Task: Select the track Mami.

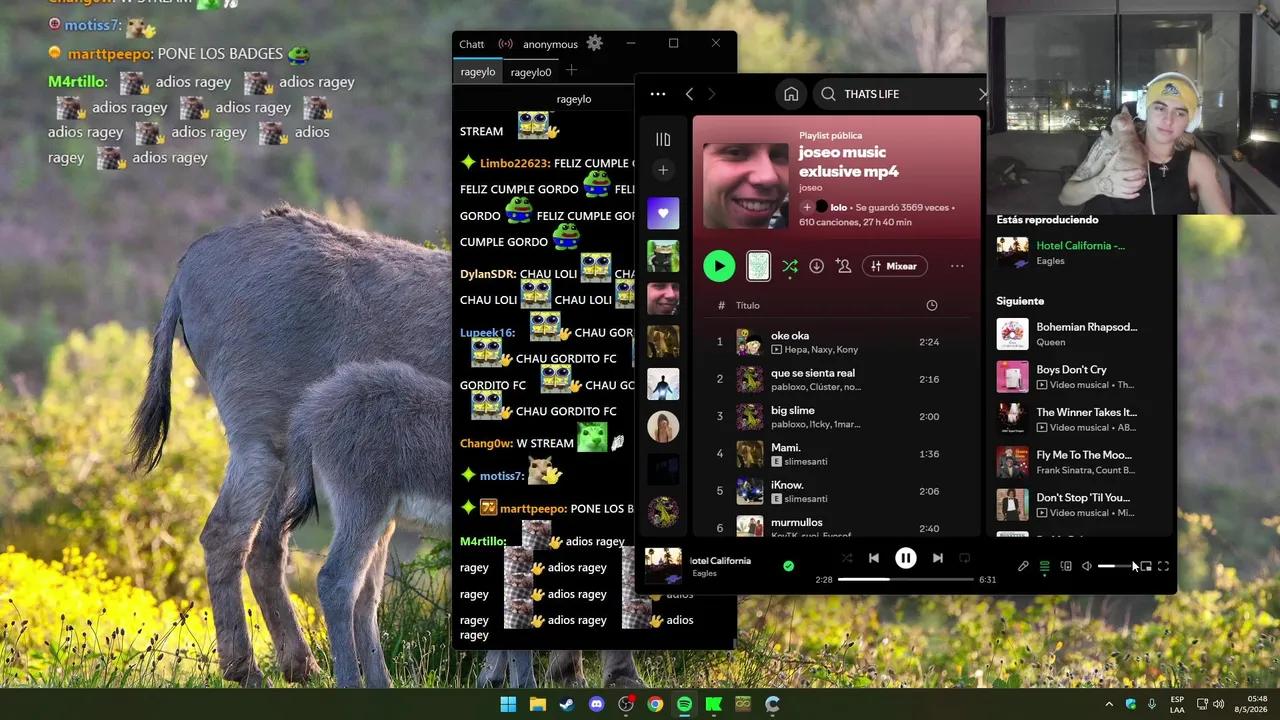Action: tap(838, 454)
